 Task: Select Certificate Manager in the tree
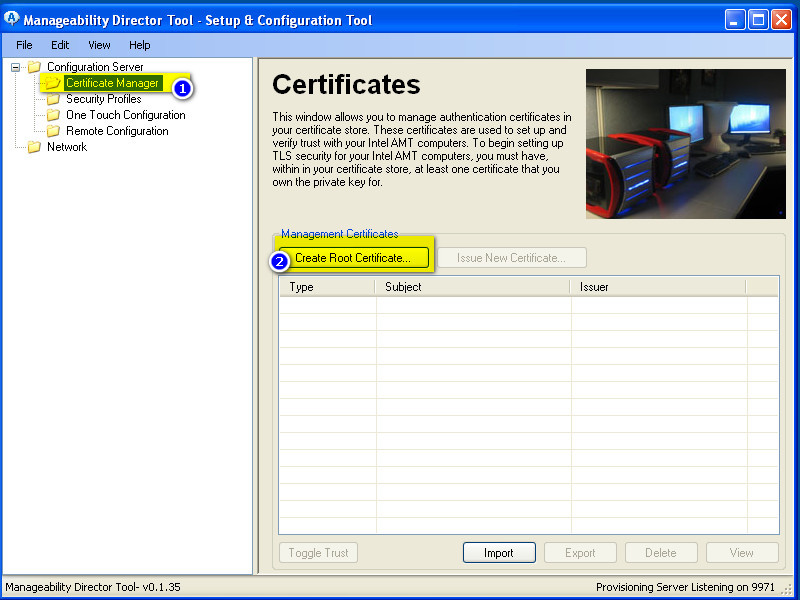point(112,83)
